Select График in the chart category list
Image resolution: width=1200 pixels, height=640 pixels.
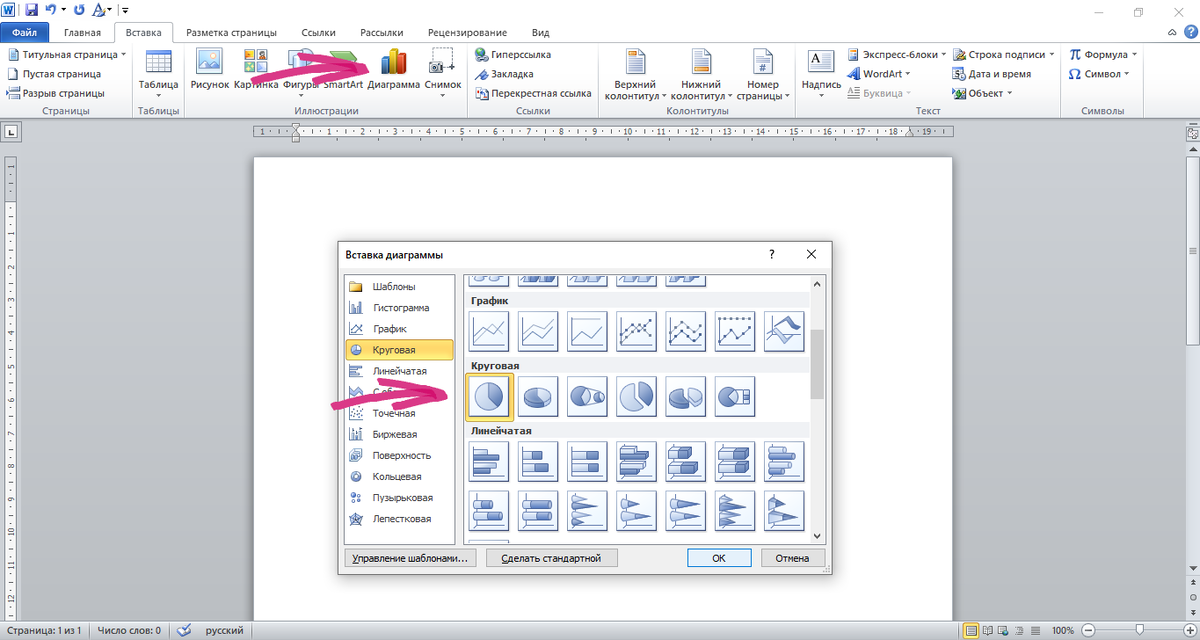coord(399,329)
